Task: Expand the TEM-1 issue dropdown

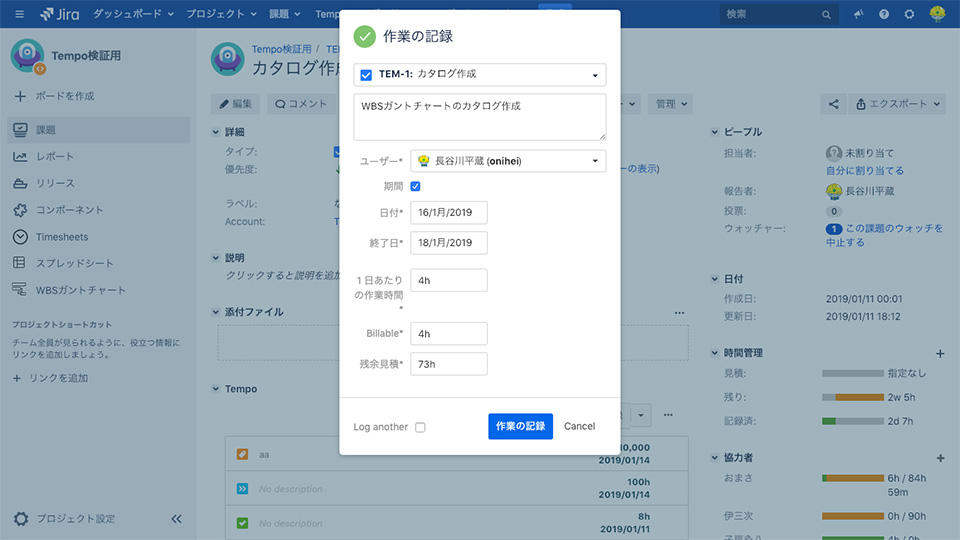Action: tap(596, 75)
